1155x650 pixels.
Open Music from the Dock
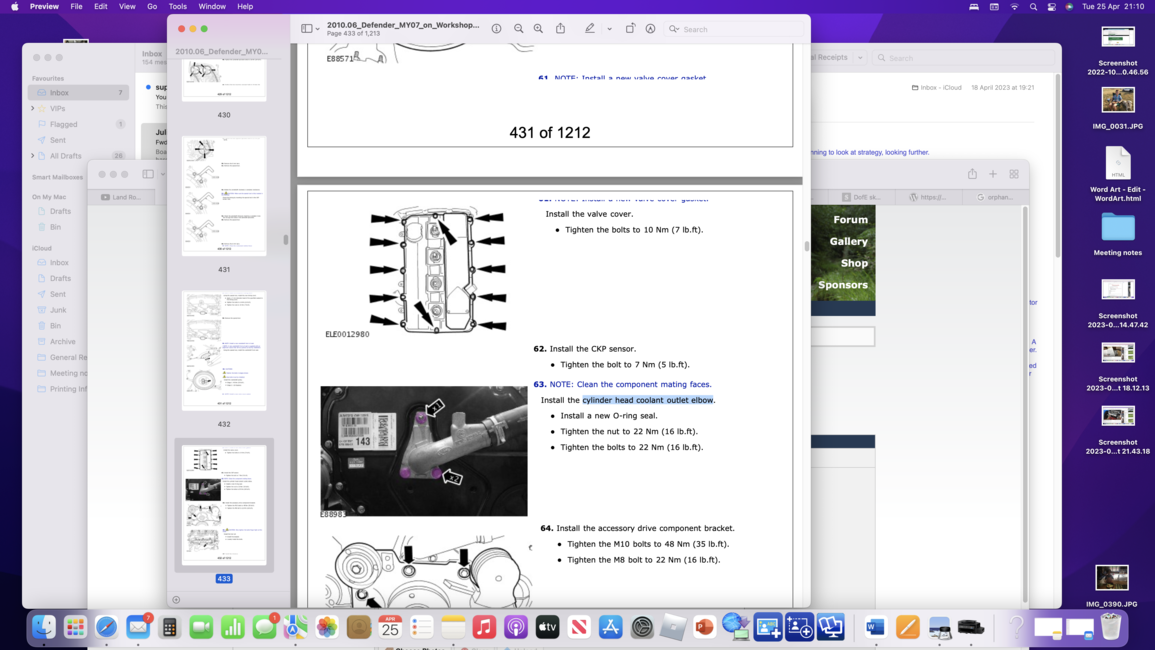484,627
